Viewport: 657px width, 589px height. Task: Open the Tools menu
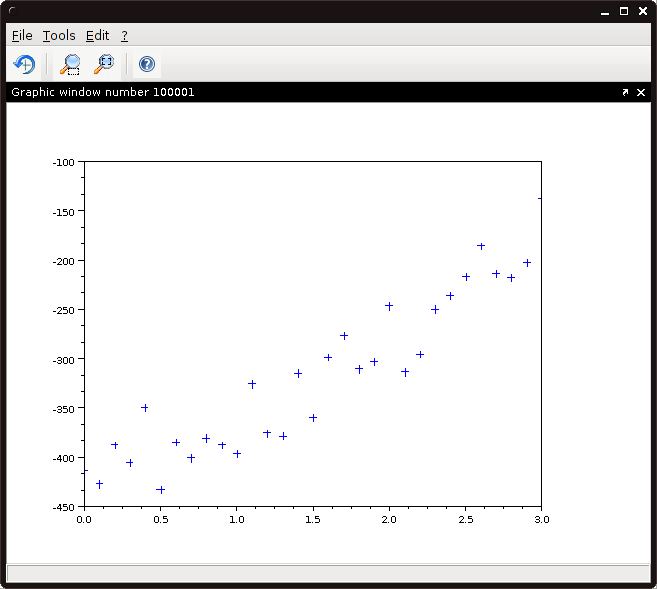(59, 35)
